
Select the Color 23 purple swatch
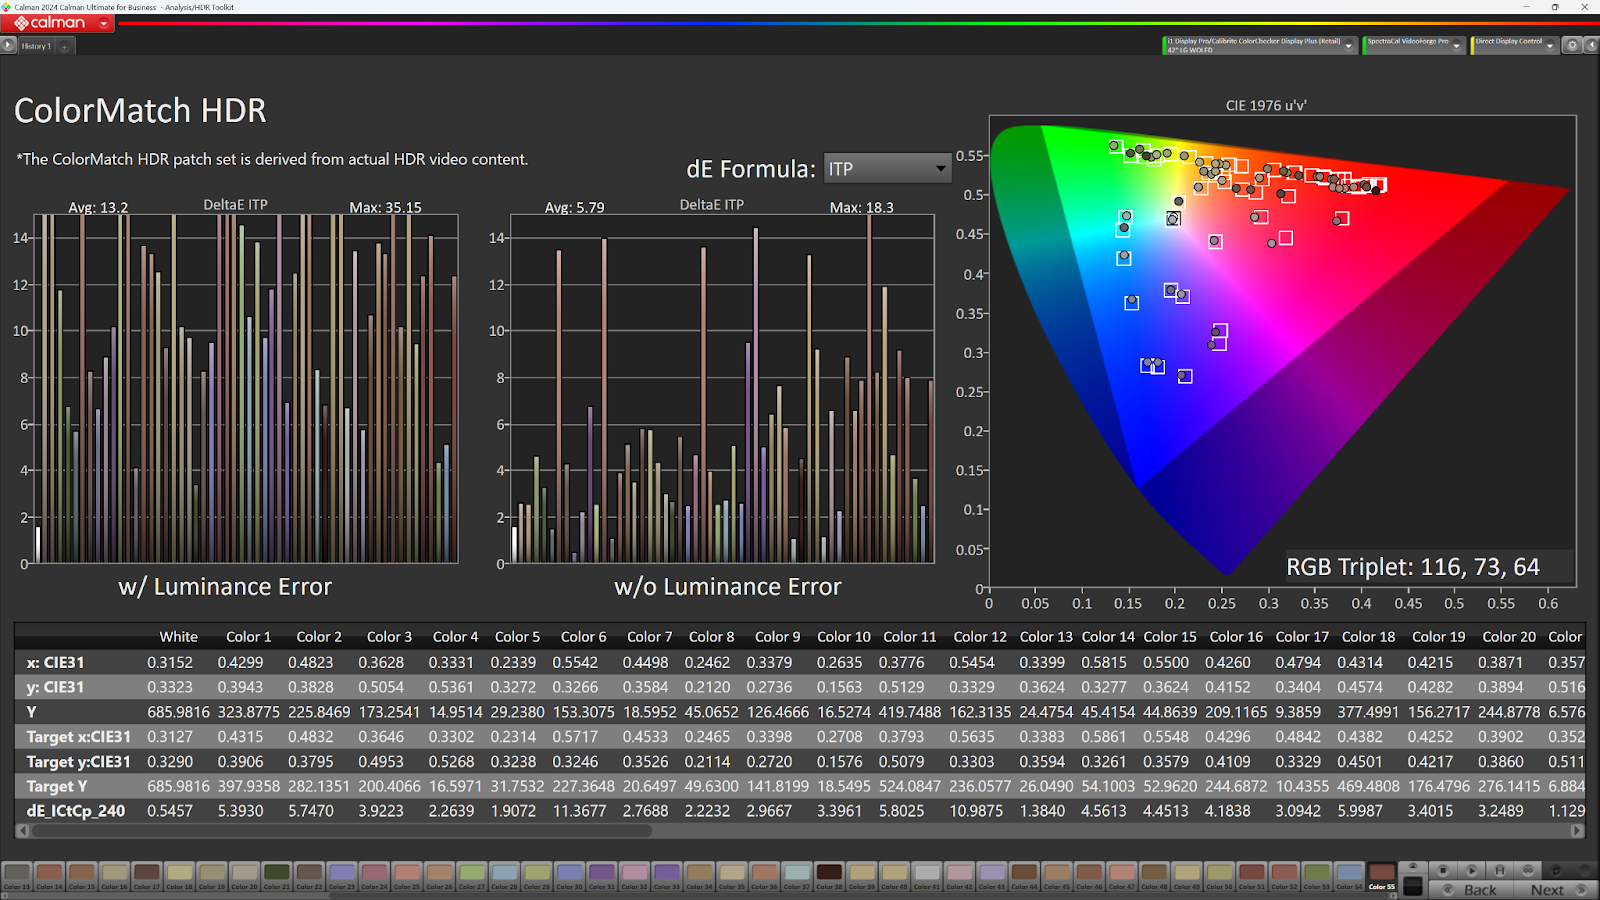(342, 876)
